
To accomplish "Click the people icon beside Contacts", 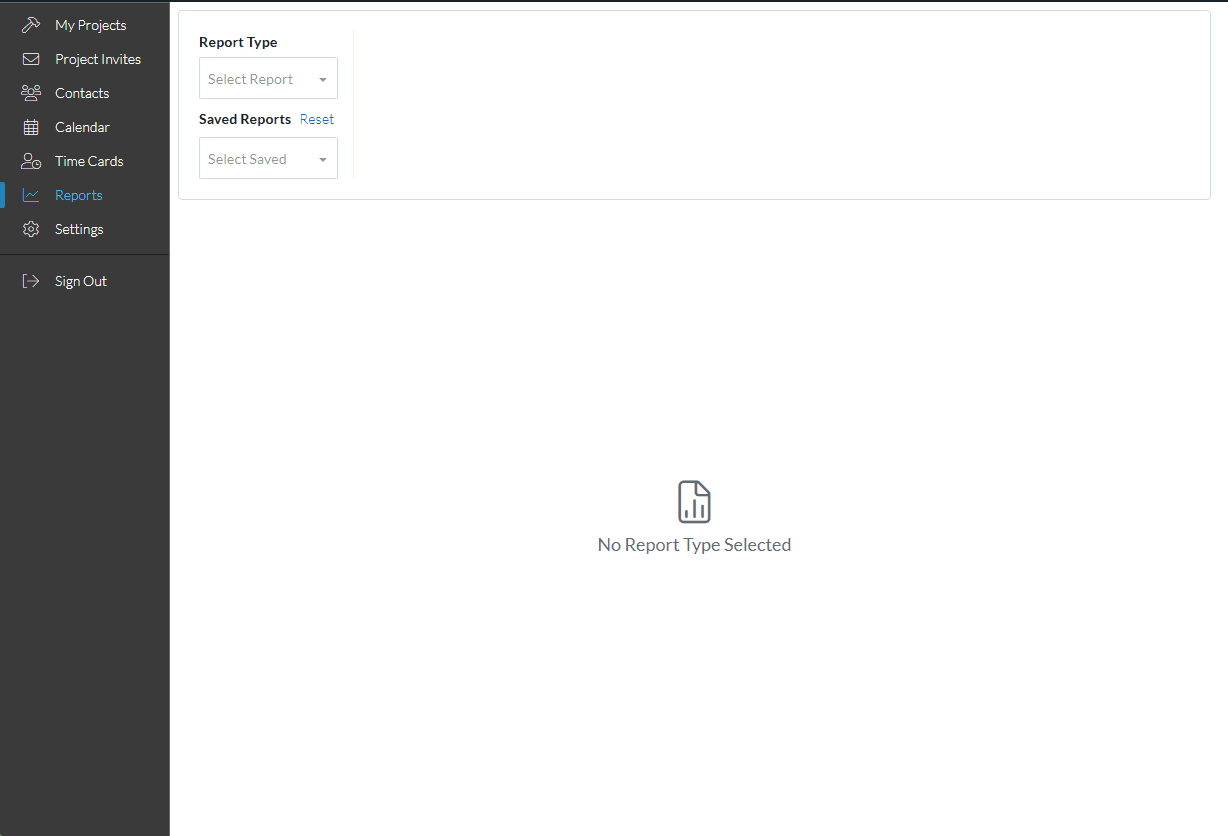I will [x=31, y=93].
